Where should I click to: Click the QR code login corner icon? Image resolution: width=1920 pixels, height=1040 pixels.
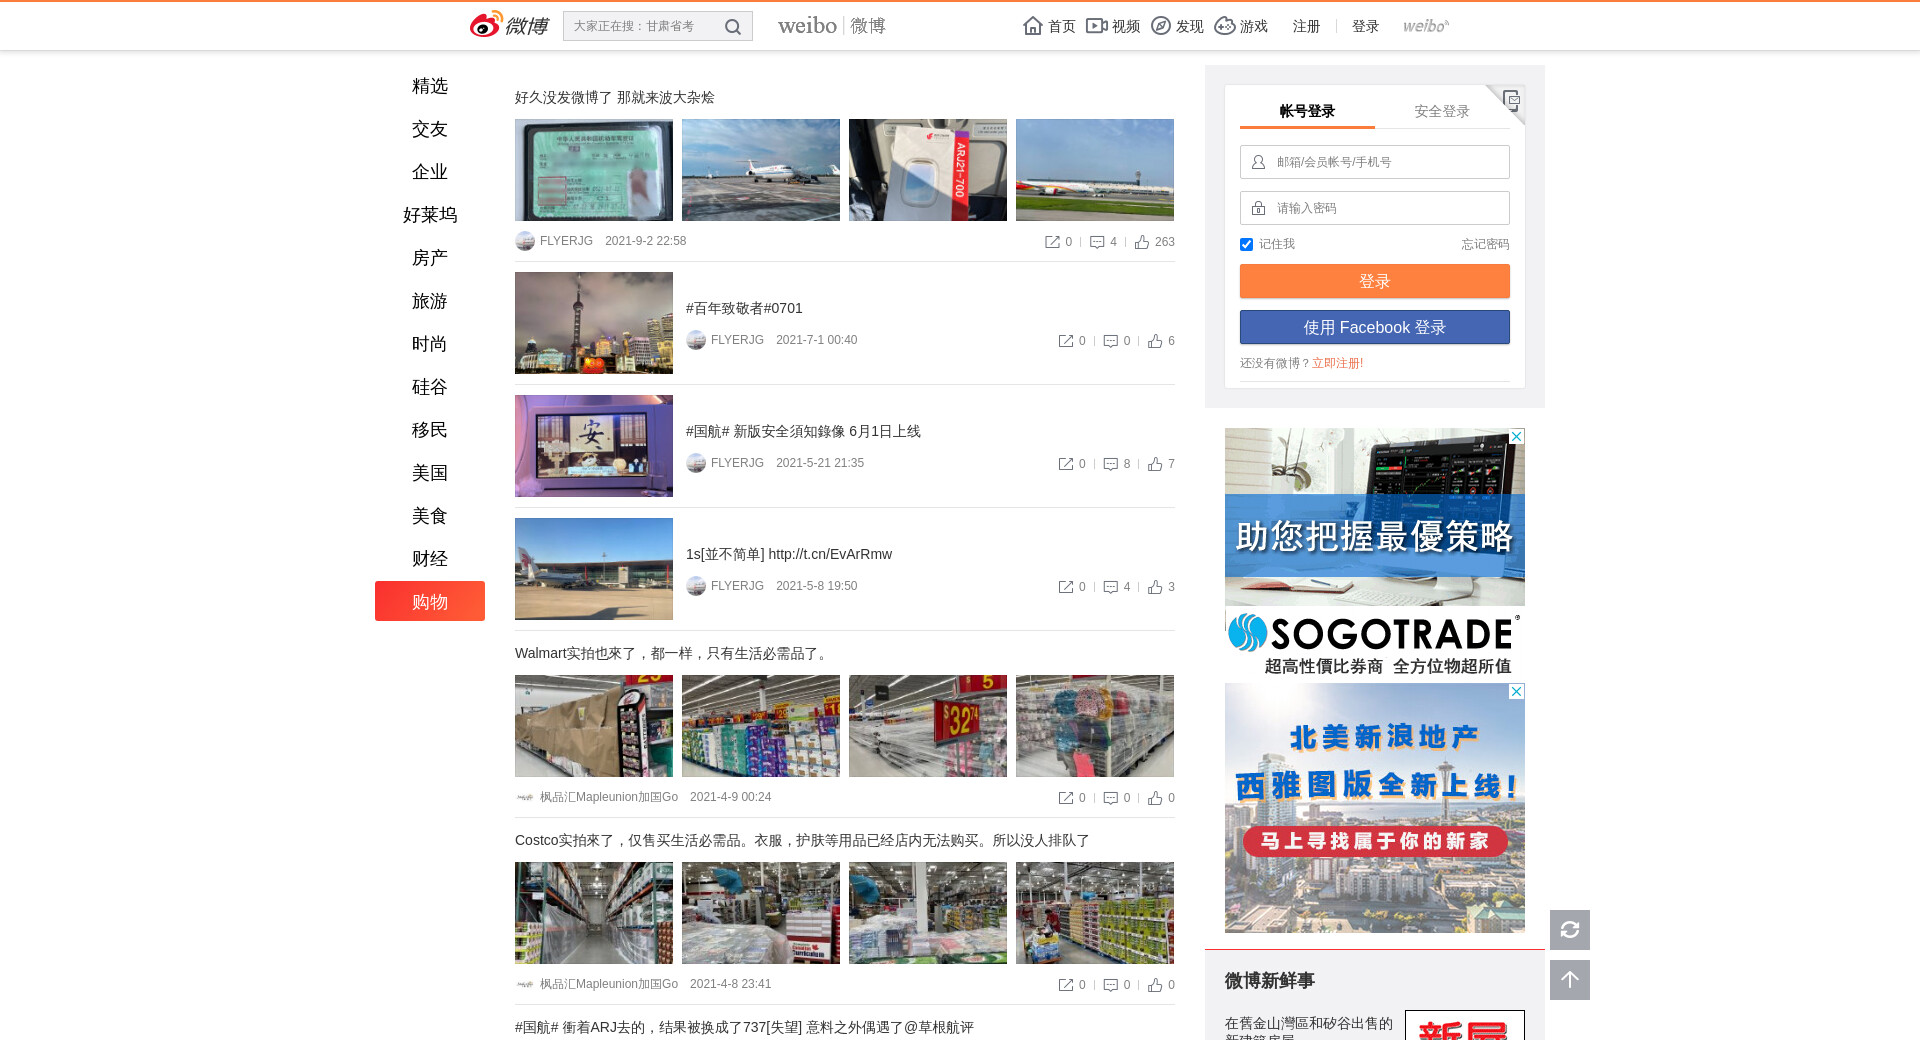pos(1510,100)
